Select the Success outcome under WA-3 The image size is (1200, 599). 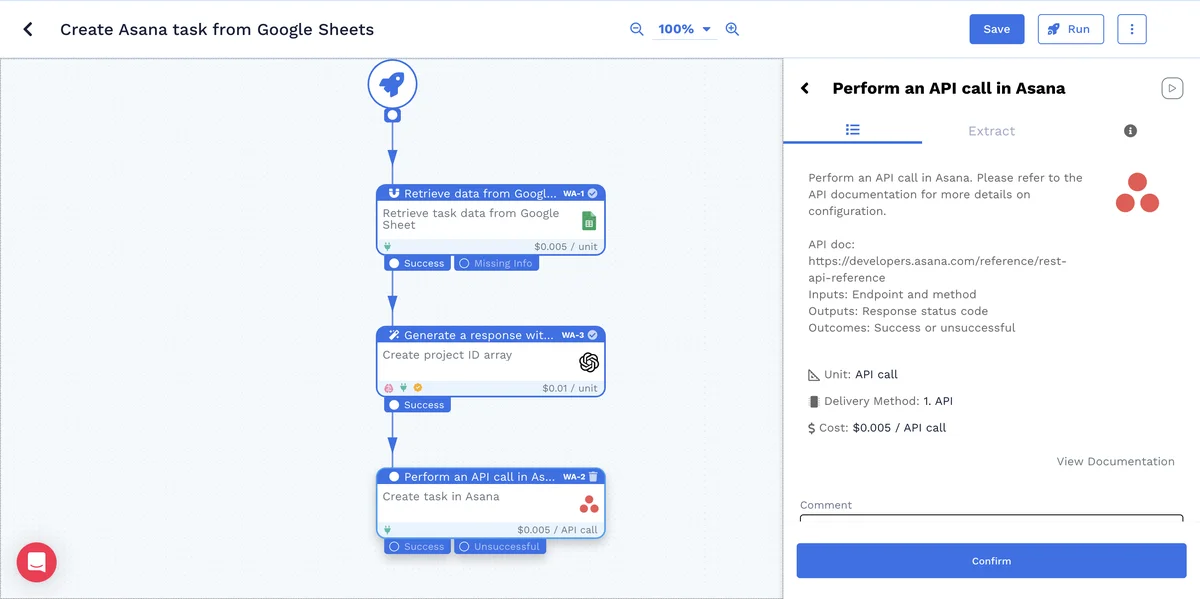[x=417, y=405]
